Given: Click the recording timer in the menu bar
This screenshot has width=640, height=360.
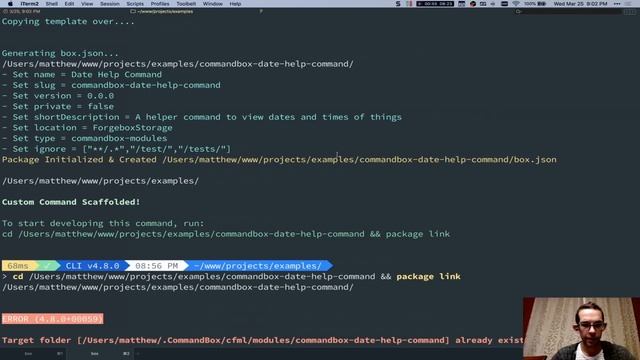Looking at the screenshot, I should tap(435, 4).
